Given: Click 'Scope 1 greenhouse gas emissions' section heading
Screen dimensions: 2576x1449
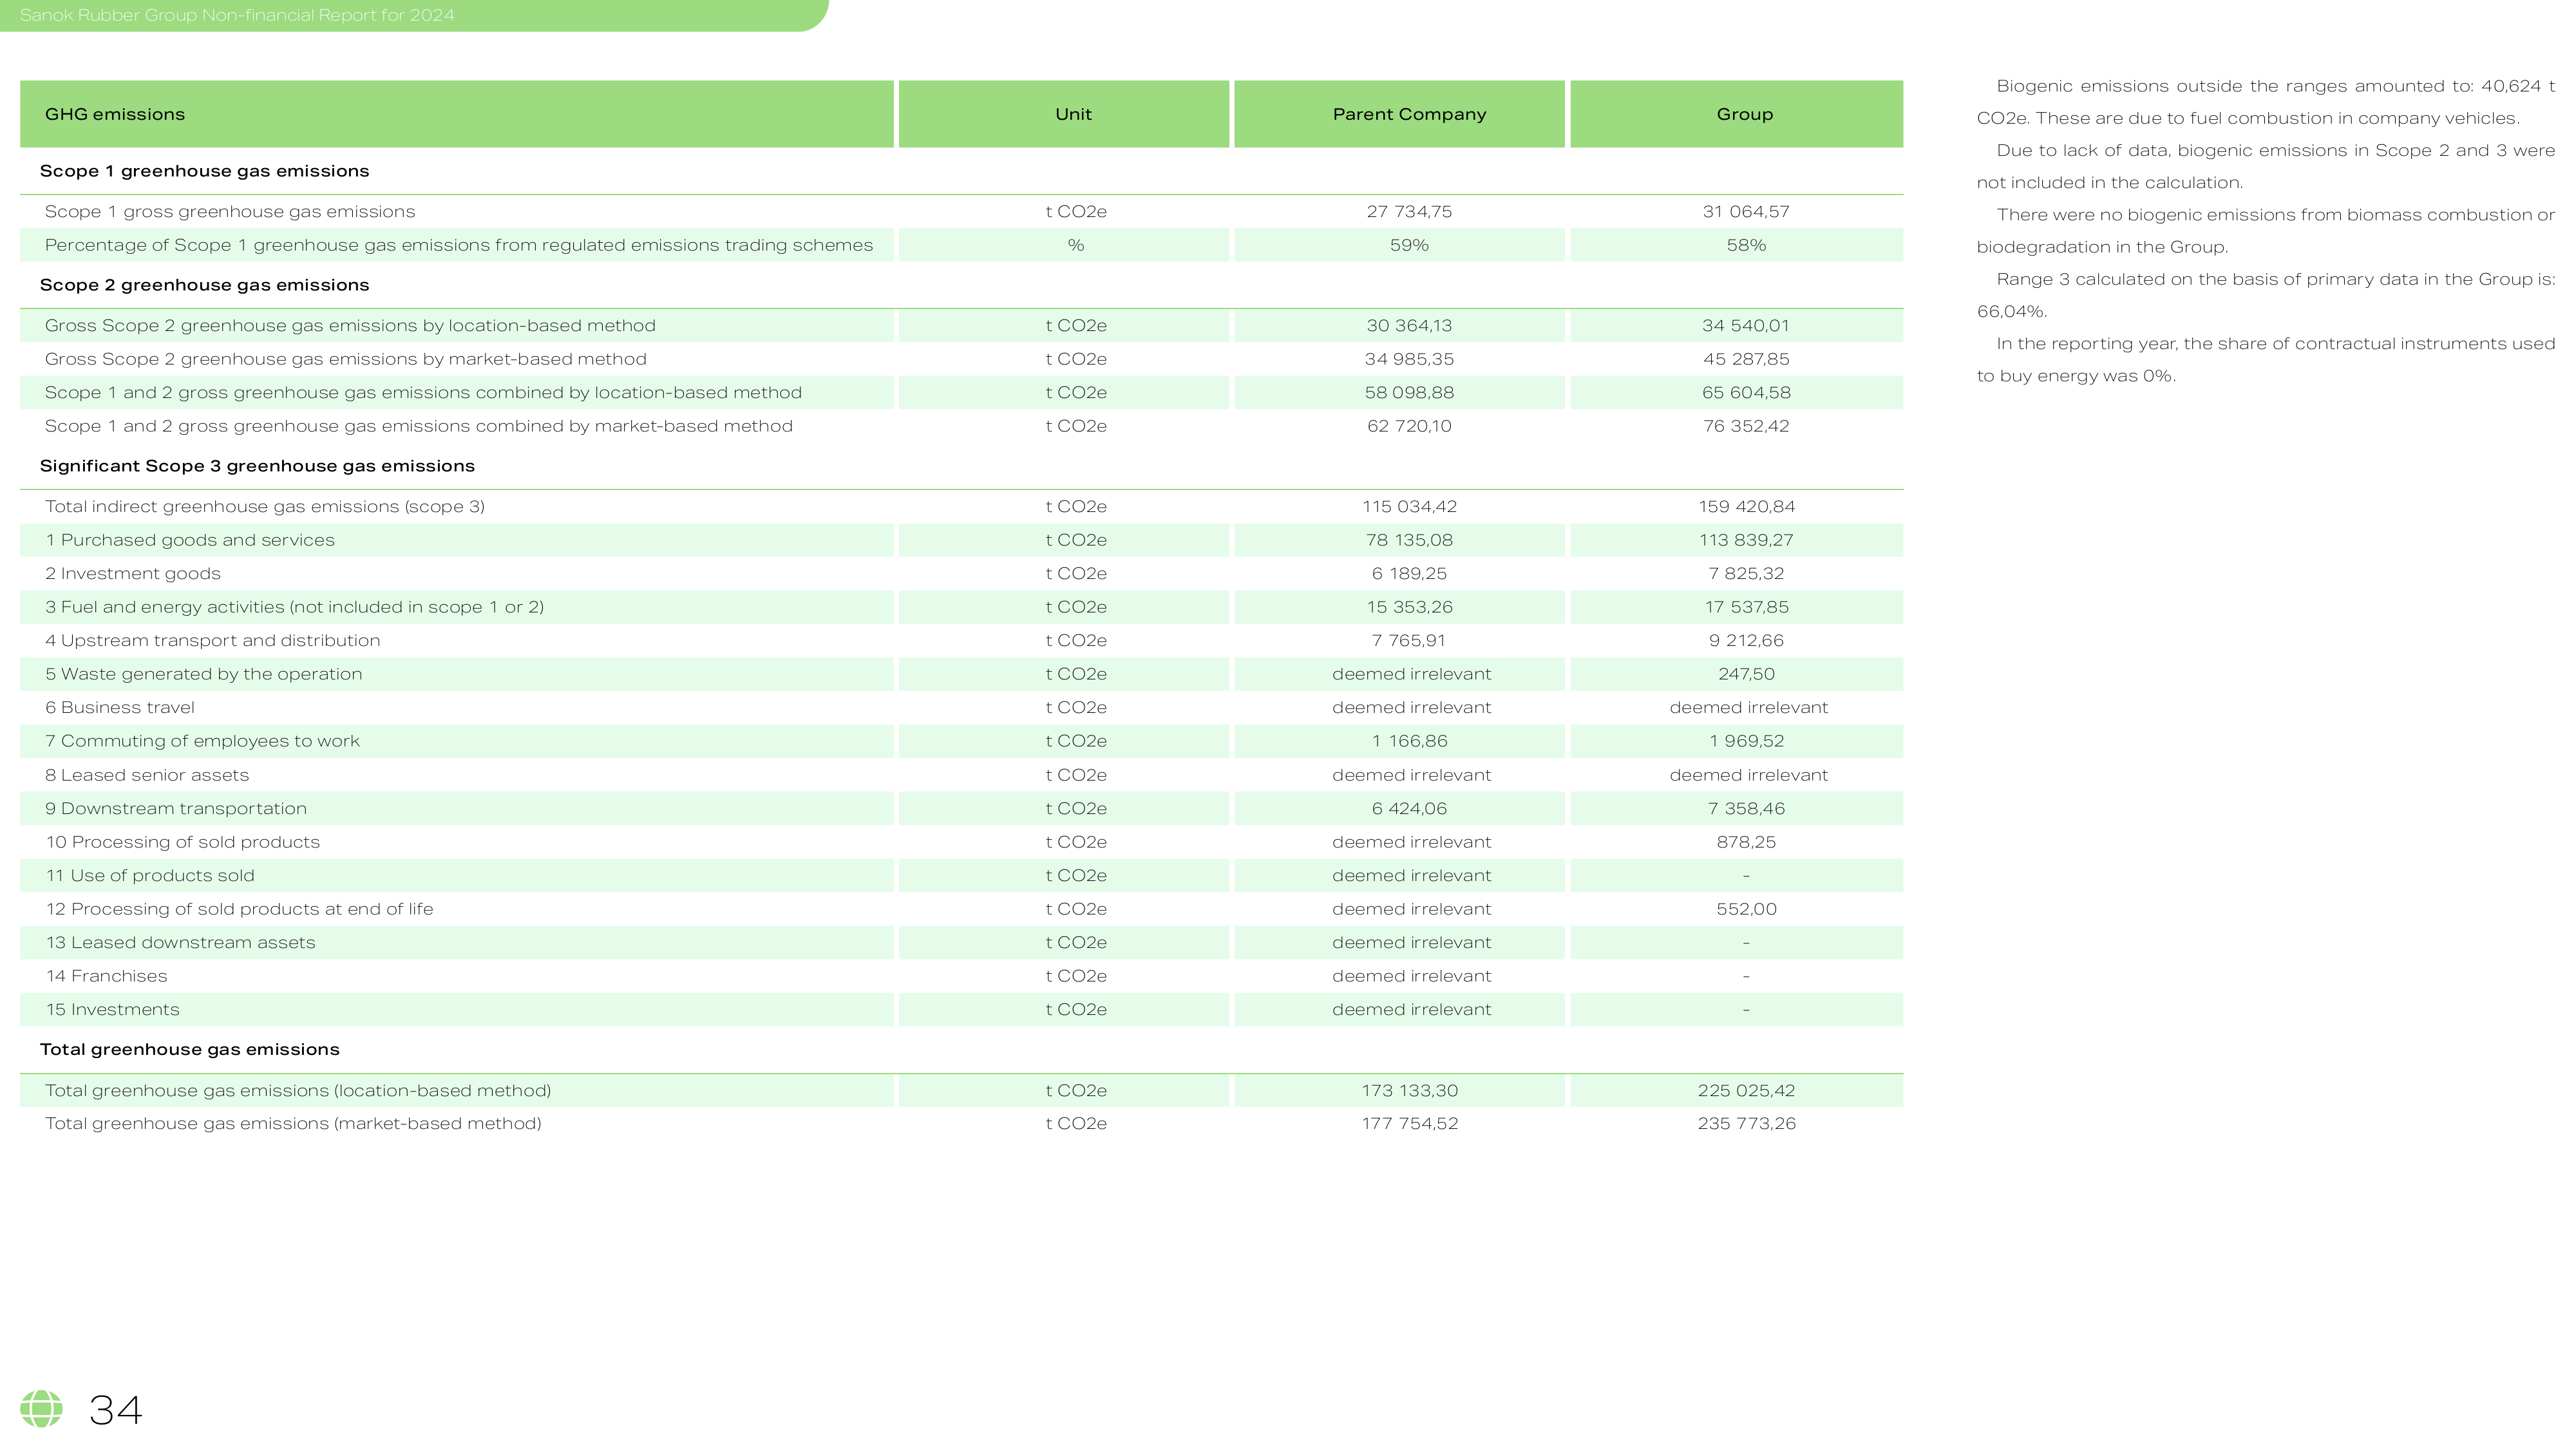Looking at the screenshot, I should [x=205, y=171].
